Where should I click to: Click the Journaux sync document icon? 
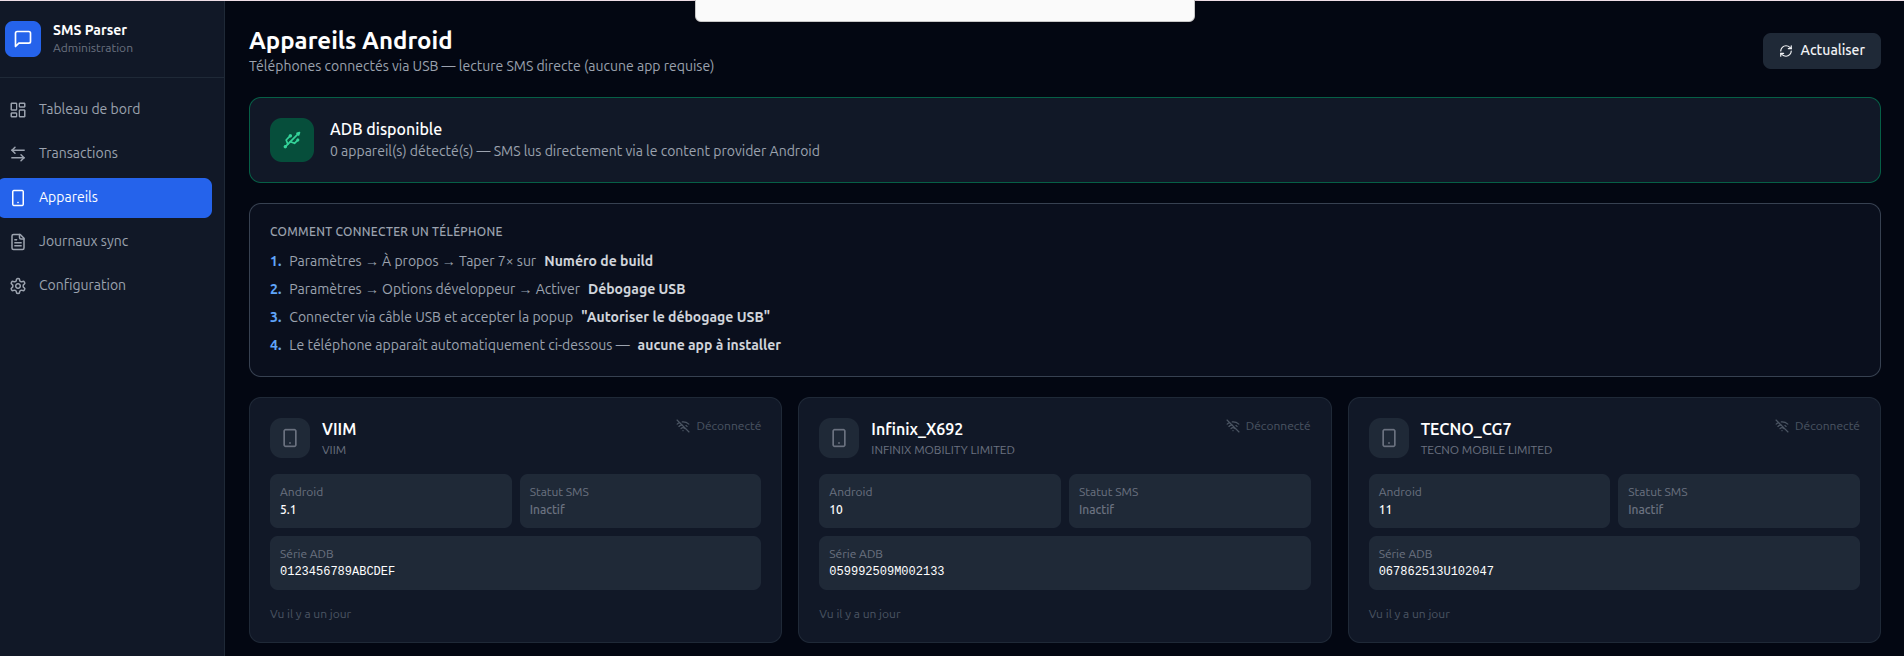(18, 242)
